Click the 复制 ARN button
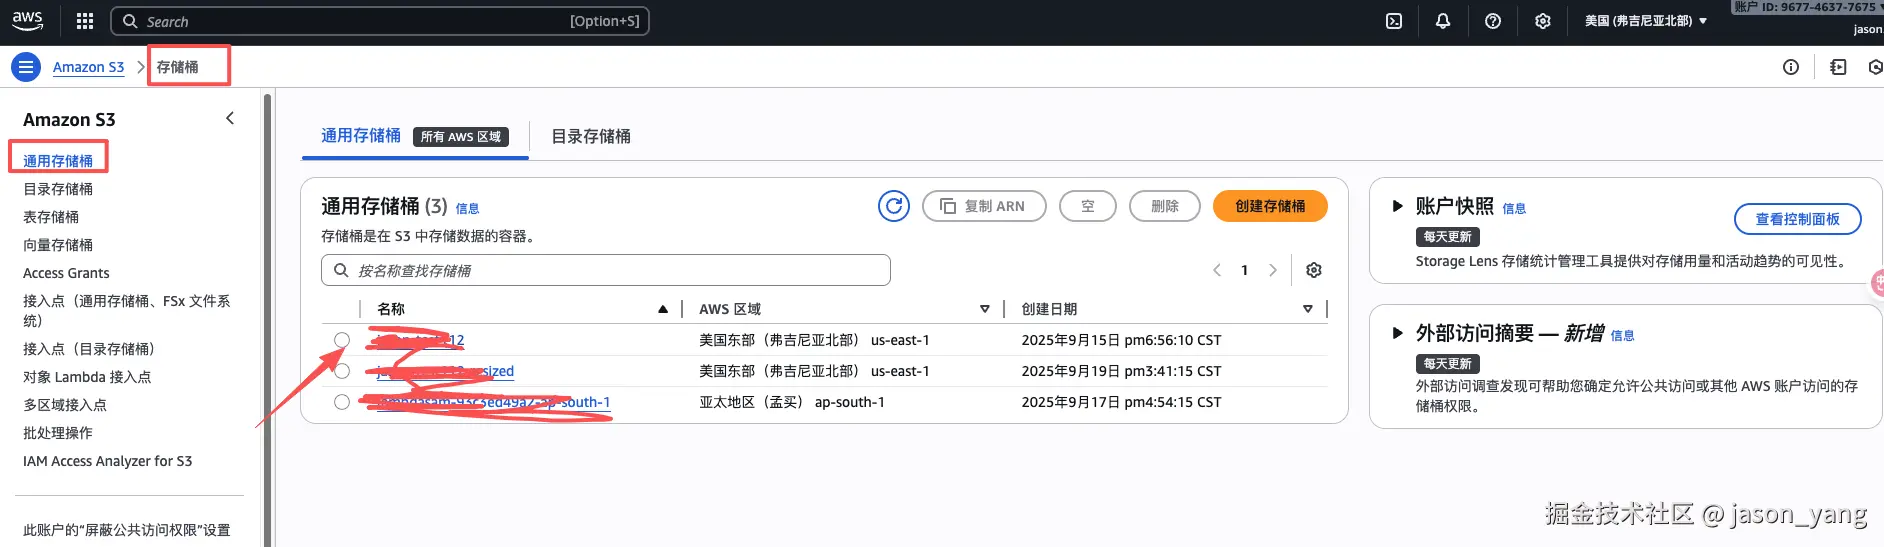 [x=984, y=206]
